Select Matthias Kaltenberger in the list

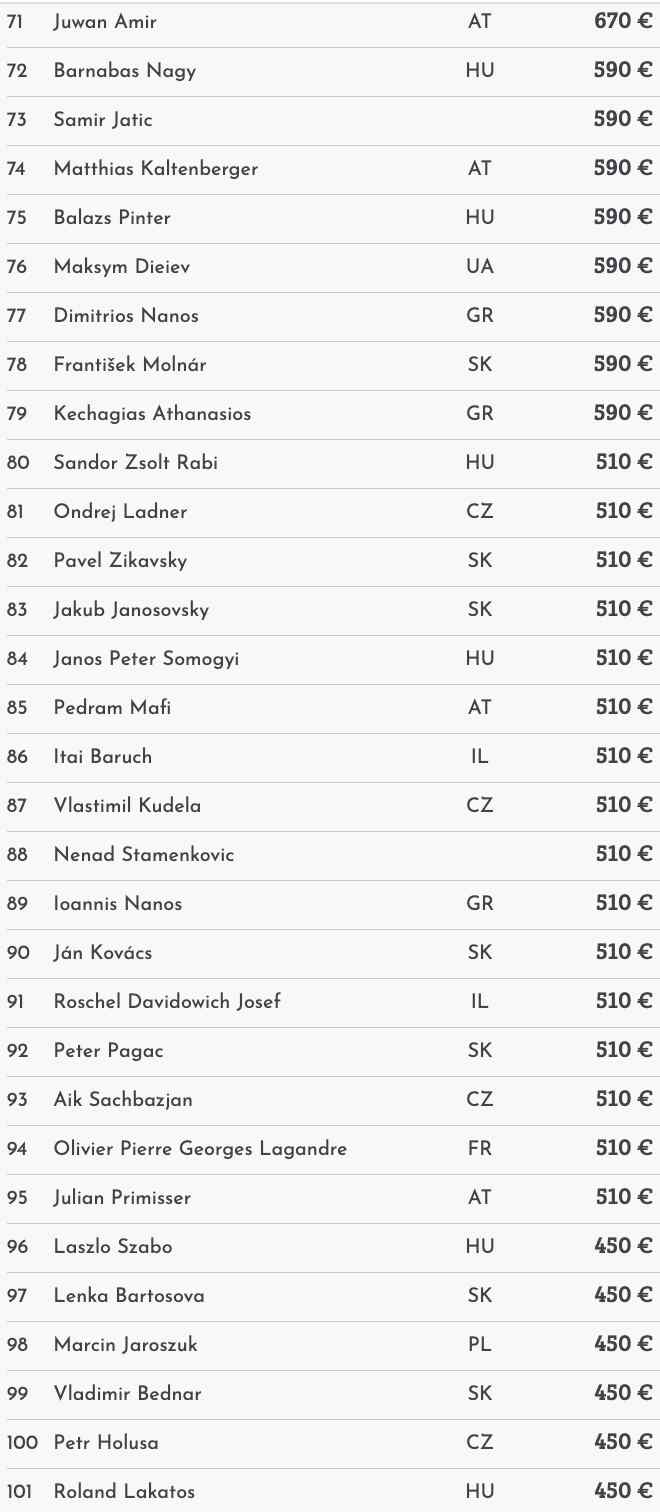click(155, 169)
